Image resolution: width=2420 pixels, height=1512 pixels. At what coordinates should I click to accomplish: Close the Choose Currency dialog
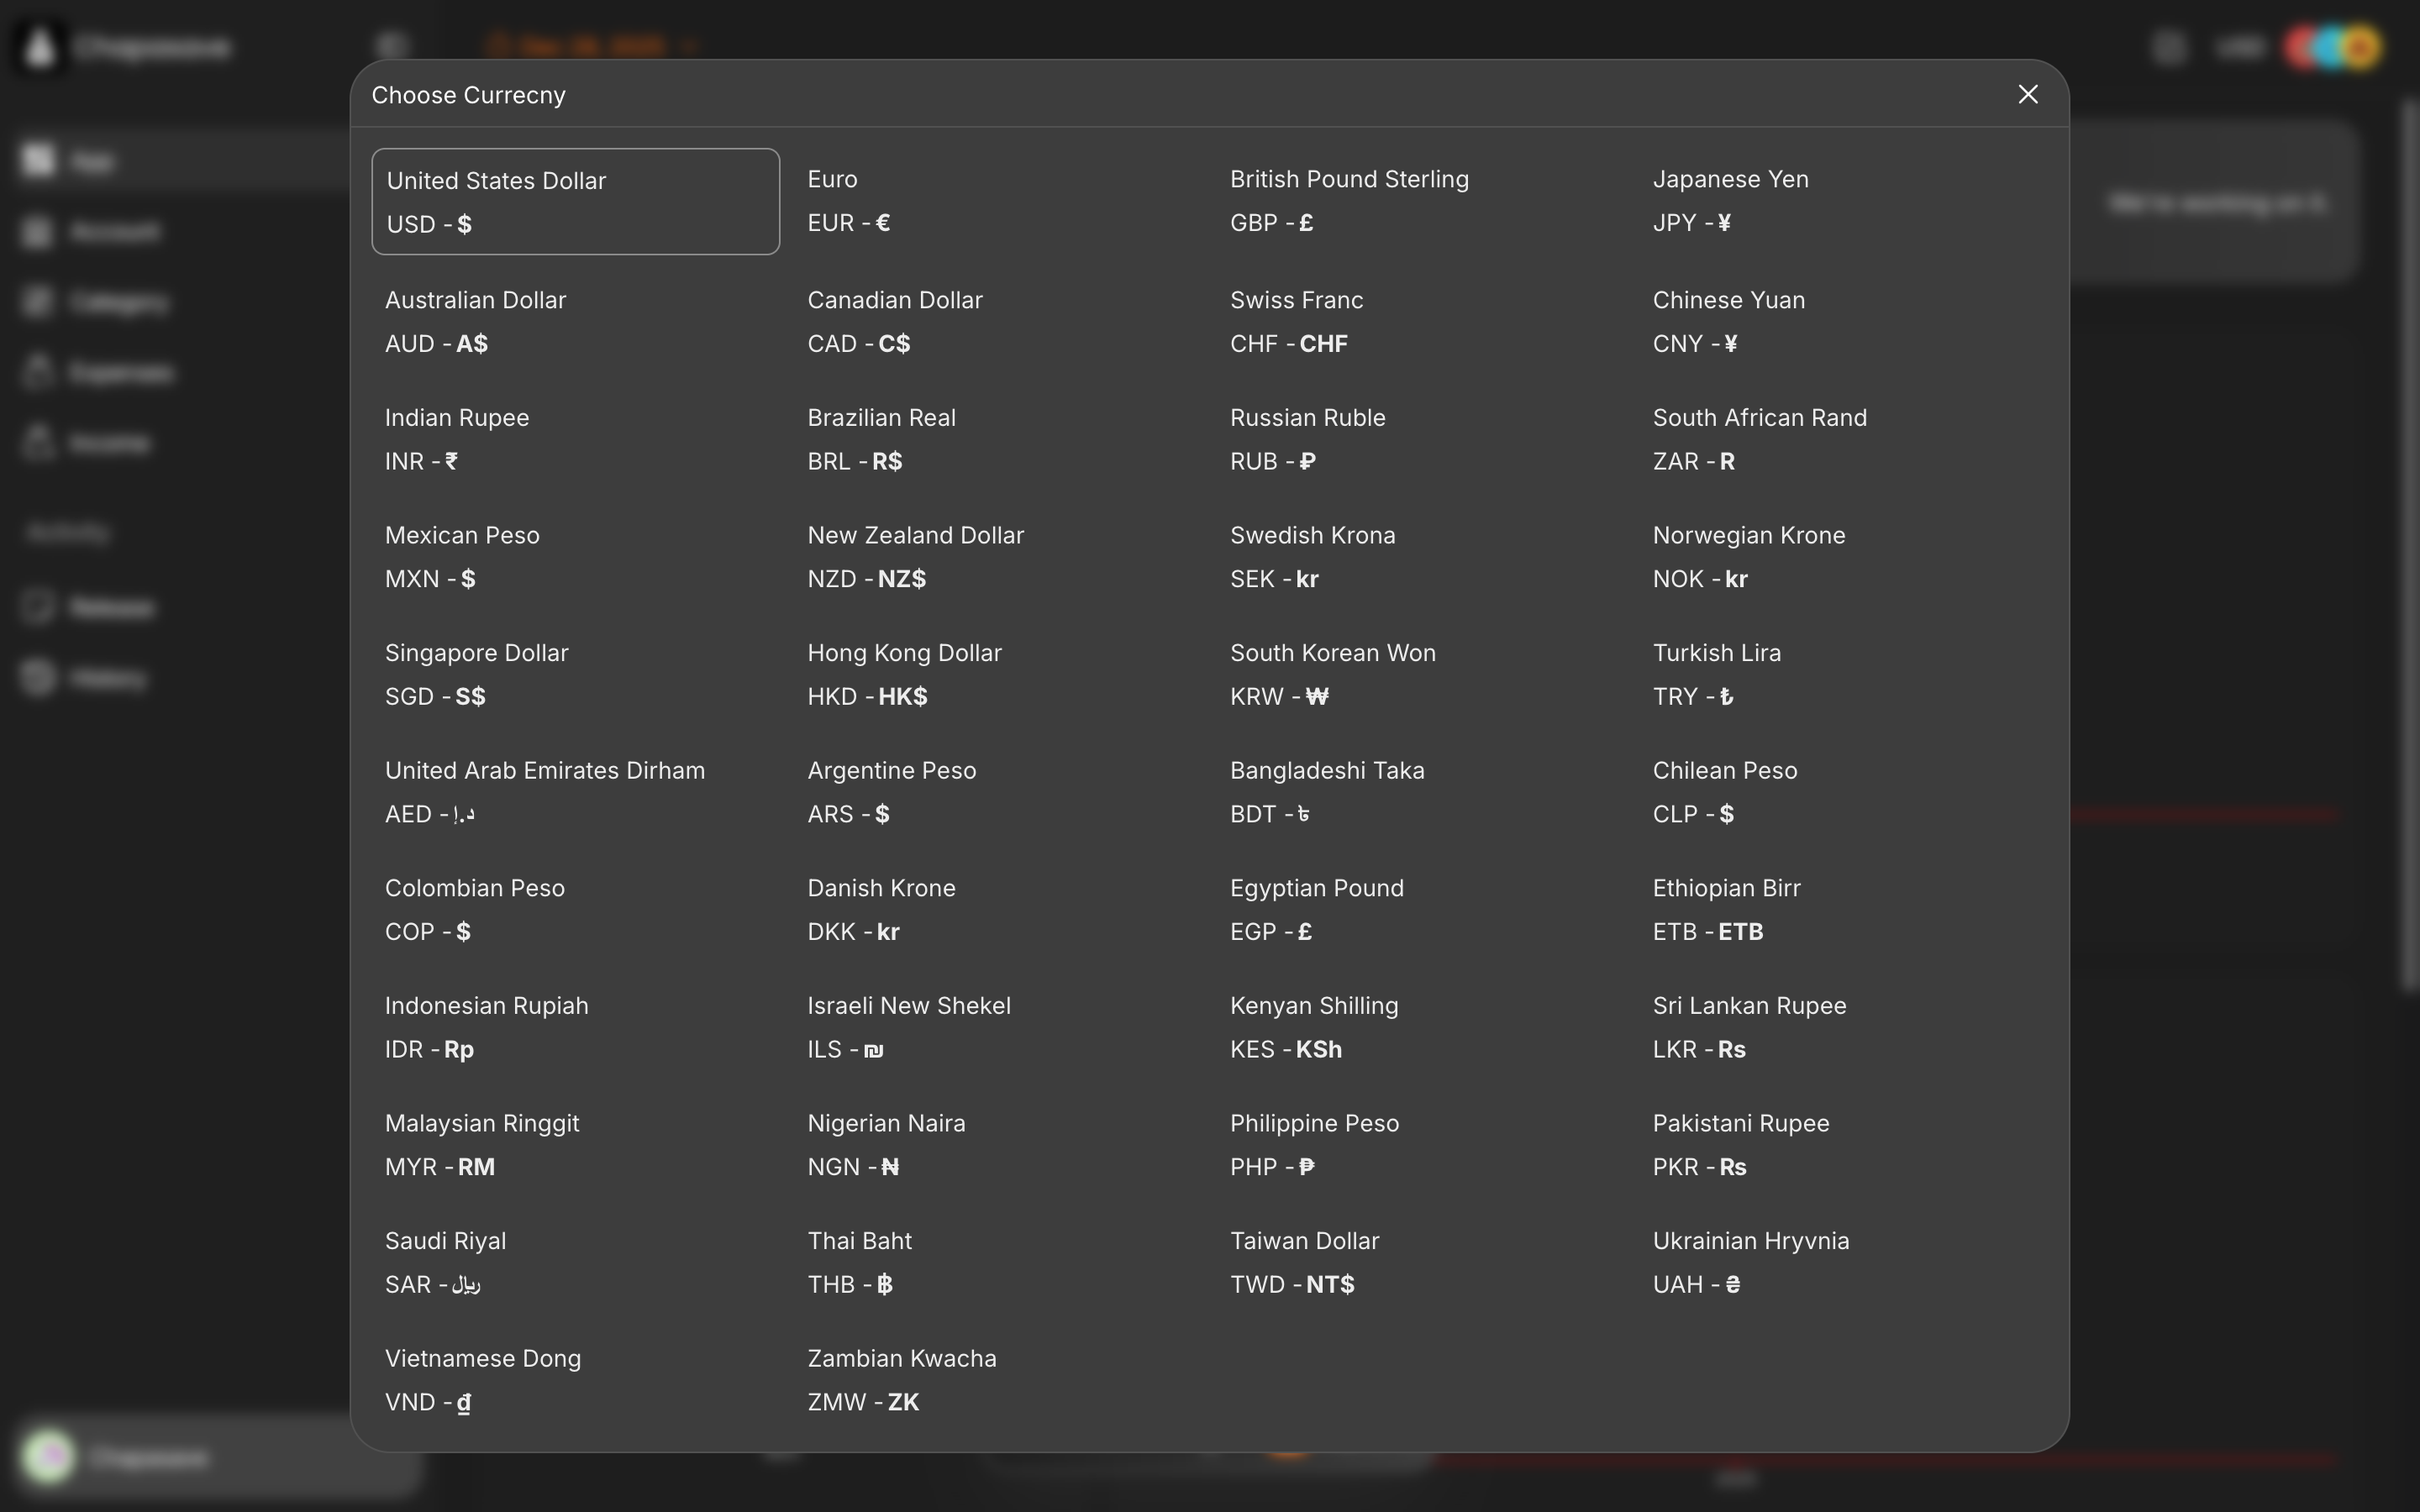click(2027, 94)
